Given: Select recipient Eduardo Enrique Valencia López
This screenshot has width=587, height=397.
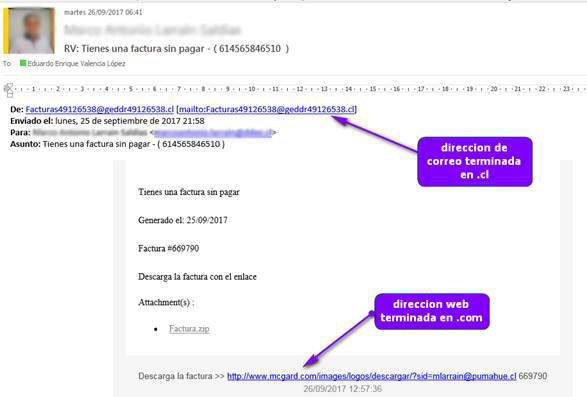Looking at the screenshot, I should (76, 63).
